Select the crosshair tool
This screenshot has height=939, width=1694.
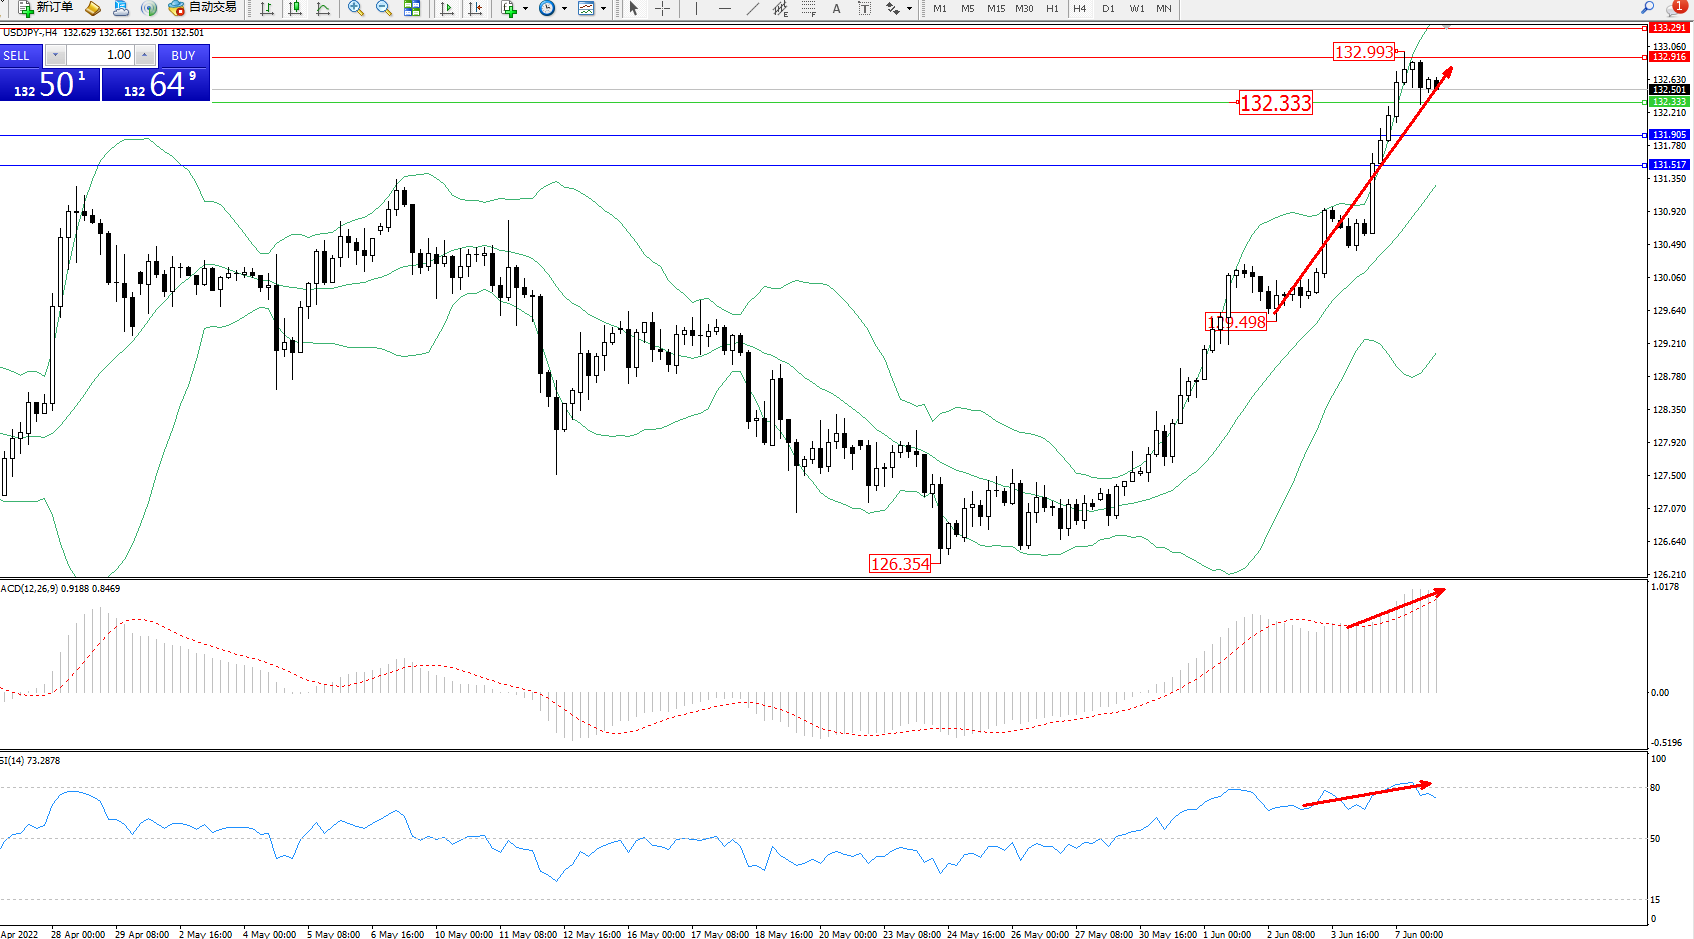click(x=662, y=8)
